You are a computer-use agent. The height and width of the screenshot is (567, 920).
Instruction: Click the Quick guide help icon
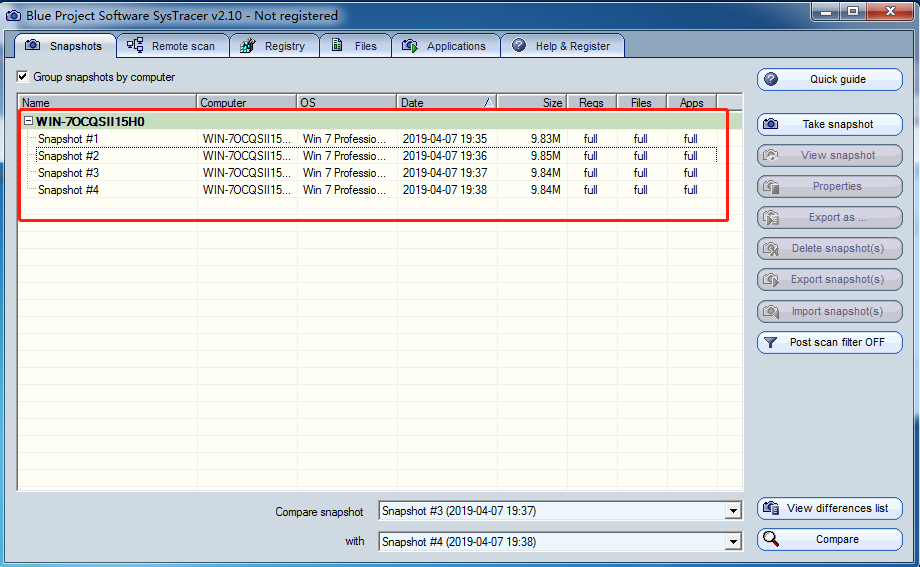point(771,79)
